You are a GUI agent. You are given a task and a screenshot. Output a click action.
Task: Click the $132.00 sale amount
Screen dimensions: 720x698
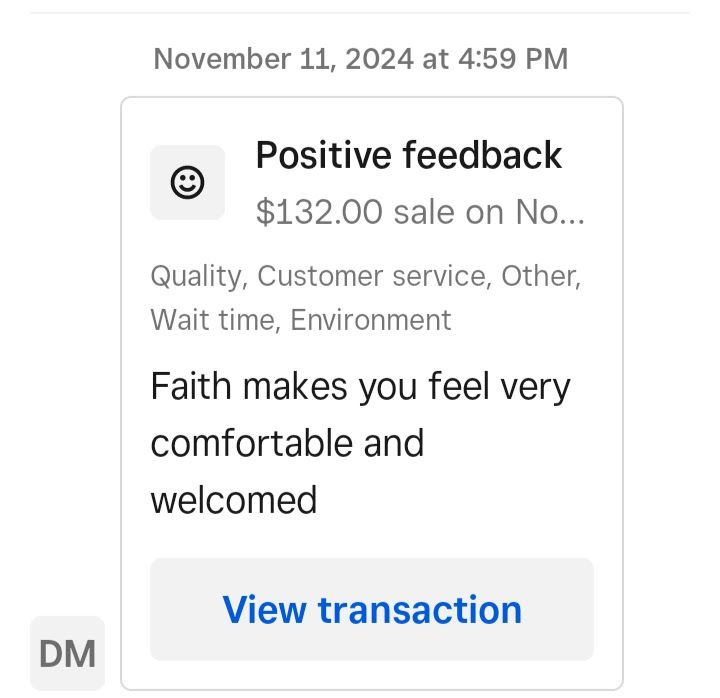tap(319, 212)
